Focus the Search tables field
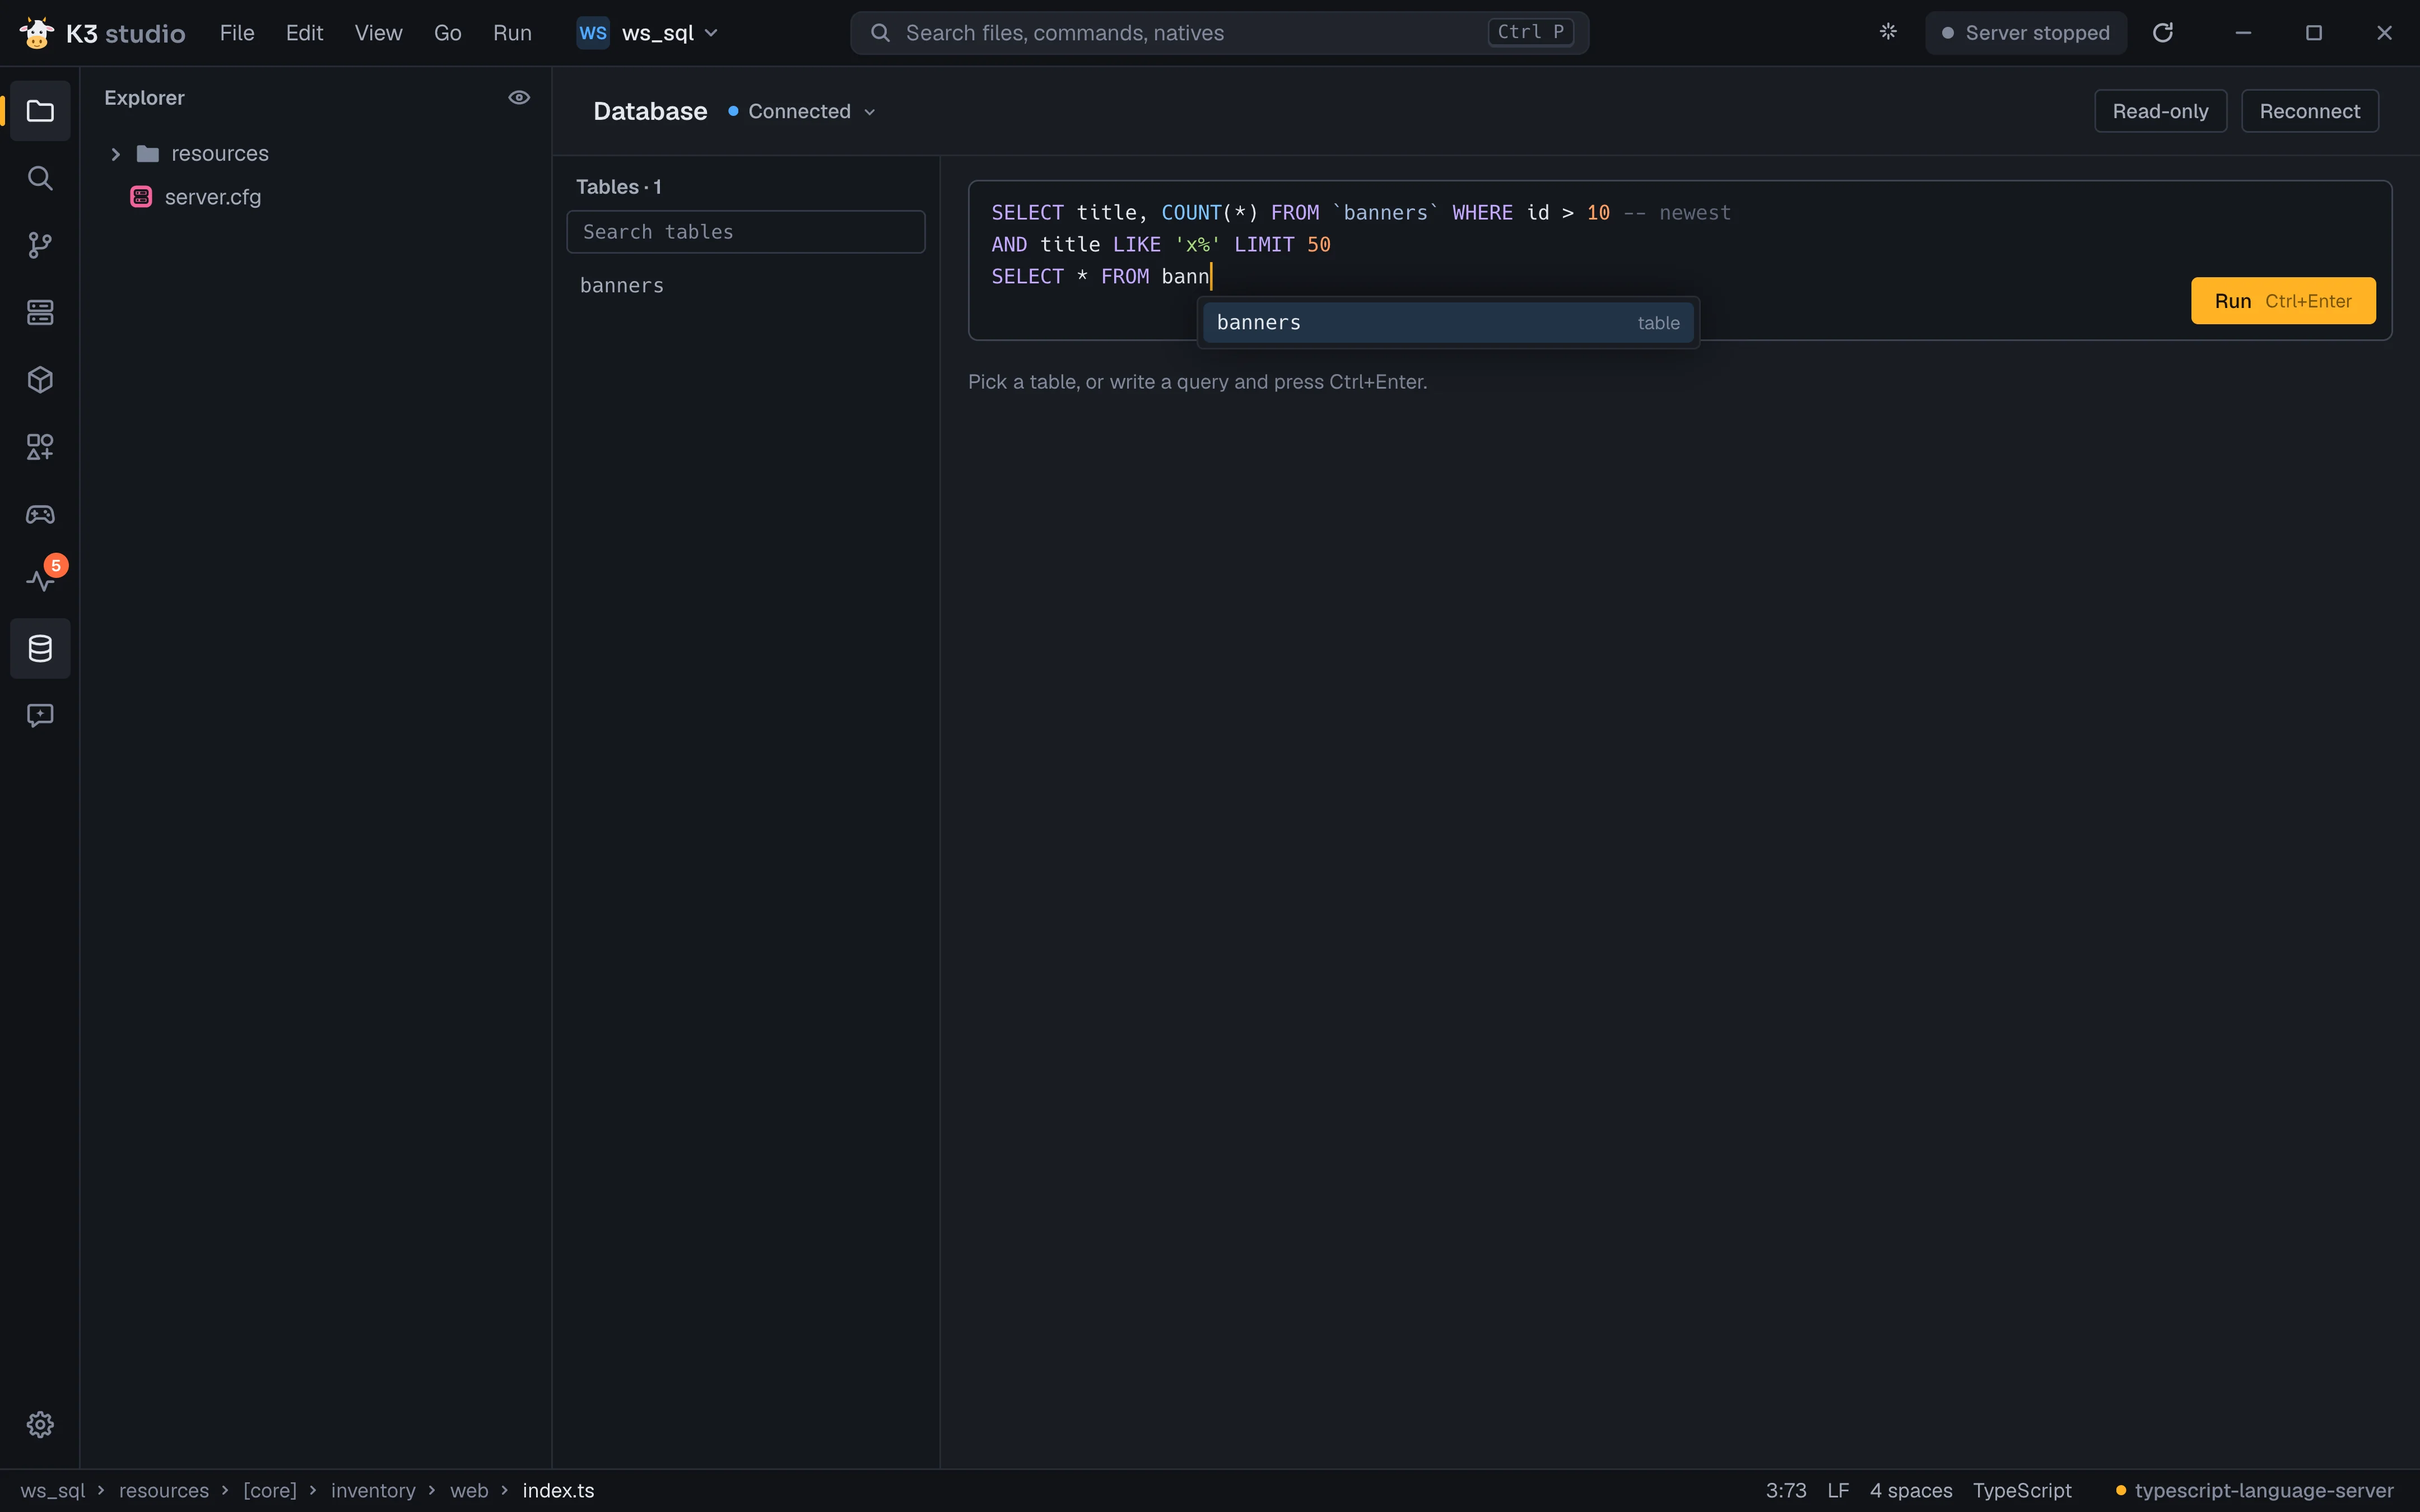The height and width of the screenshot is (1512, 2420). click(746, 232)
